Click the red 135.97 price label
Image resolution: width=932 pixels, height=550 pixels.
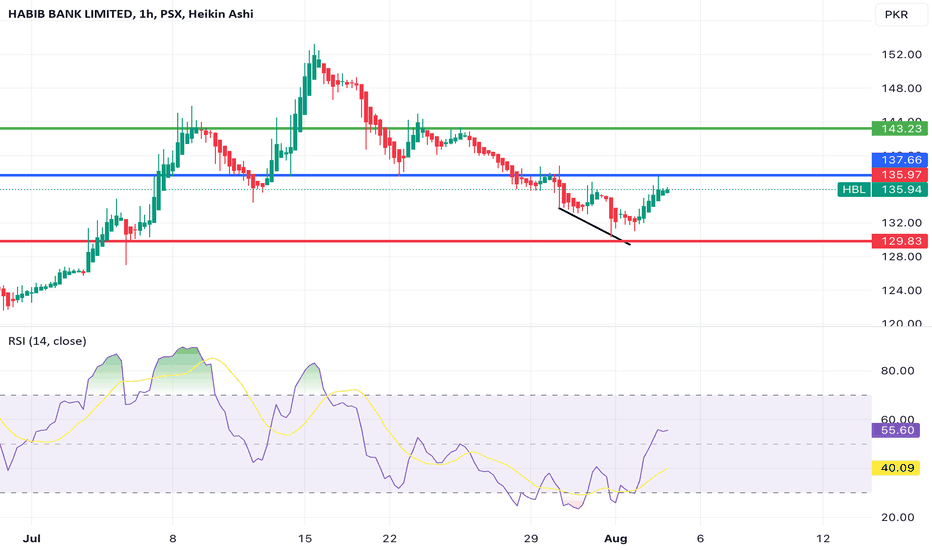pos(899,175)
